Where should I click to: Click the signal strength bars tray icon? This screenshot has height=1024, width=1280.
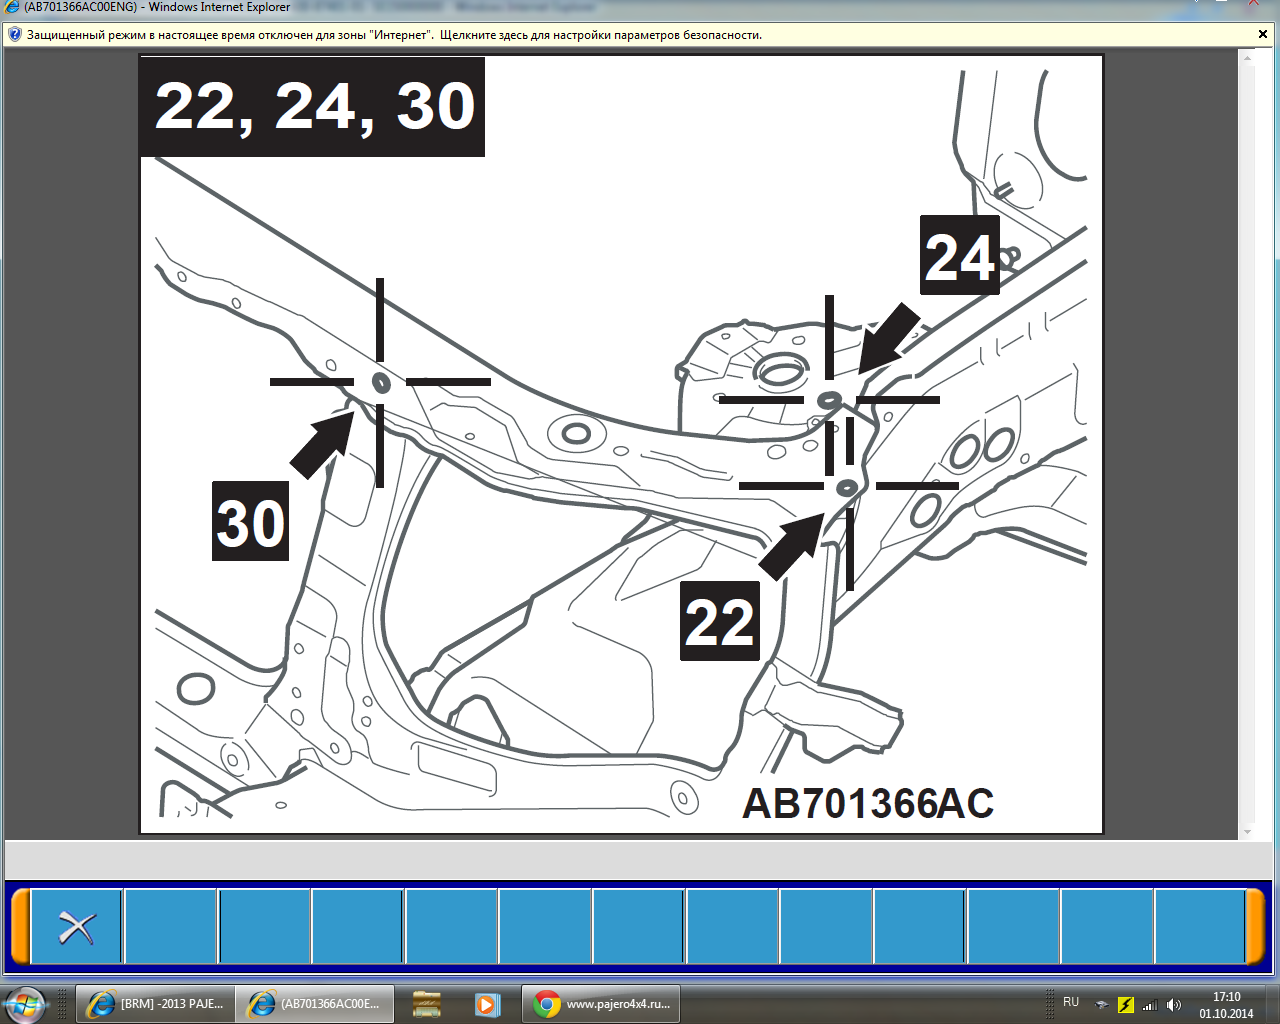click(1150, 1005)
